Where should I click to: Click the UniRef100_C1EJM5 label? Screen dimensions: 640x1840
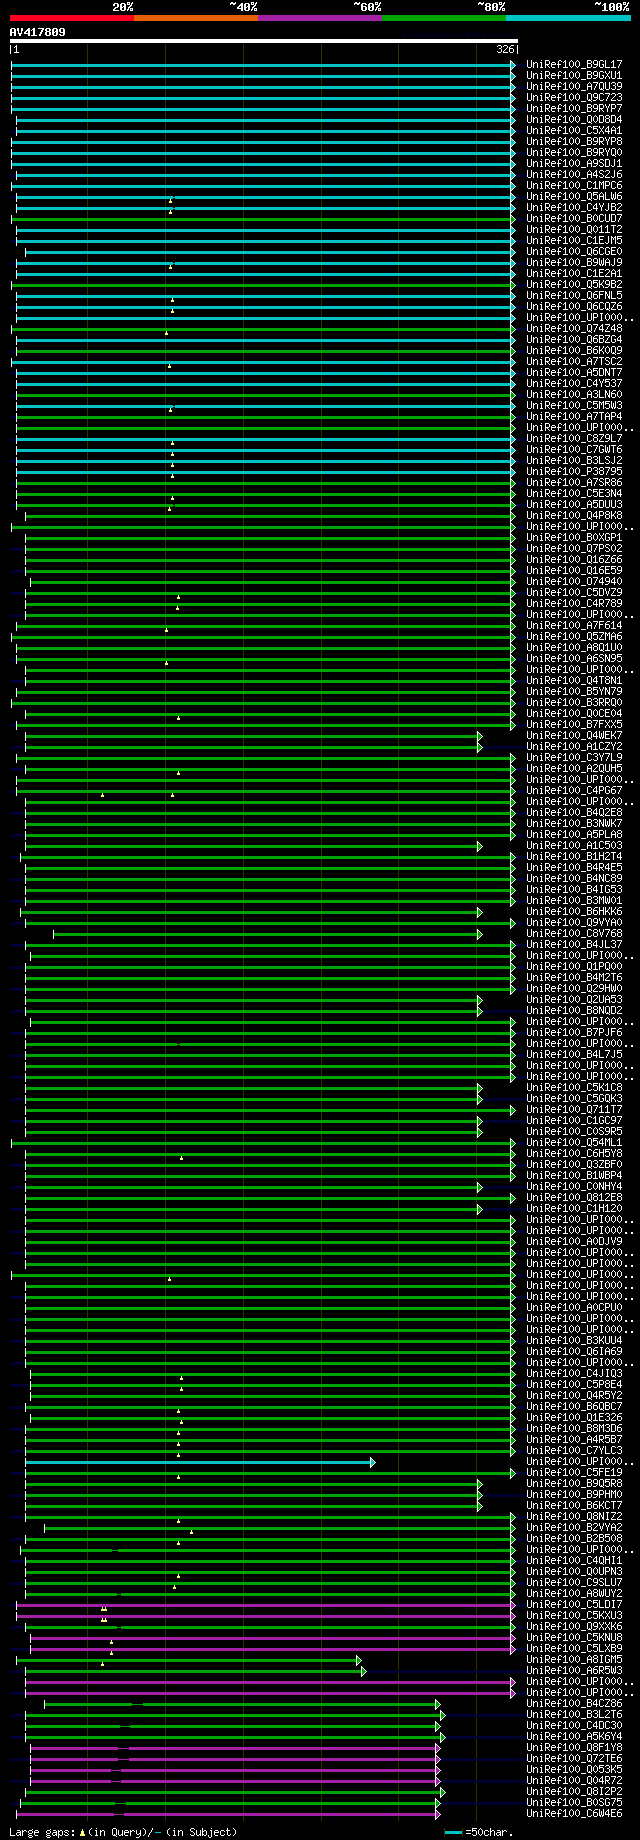[x=574, y=240]
